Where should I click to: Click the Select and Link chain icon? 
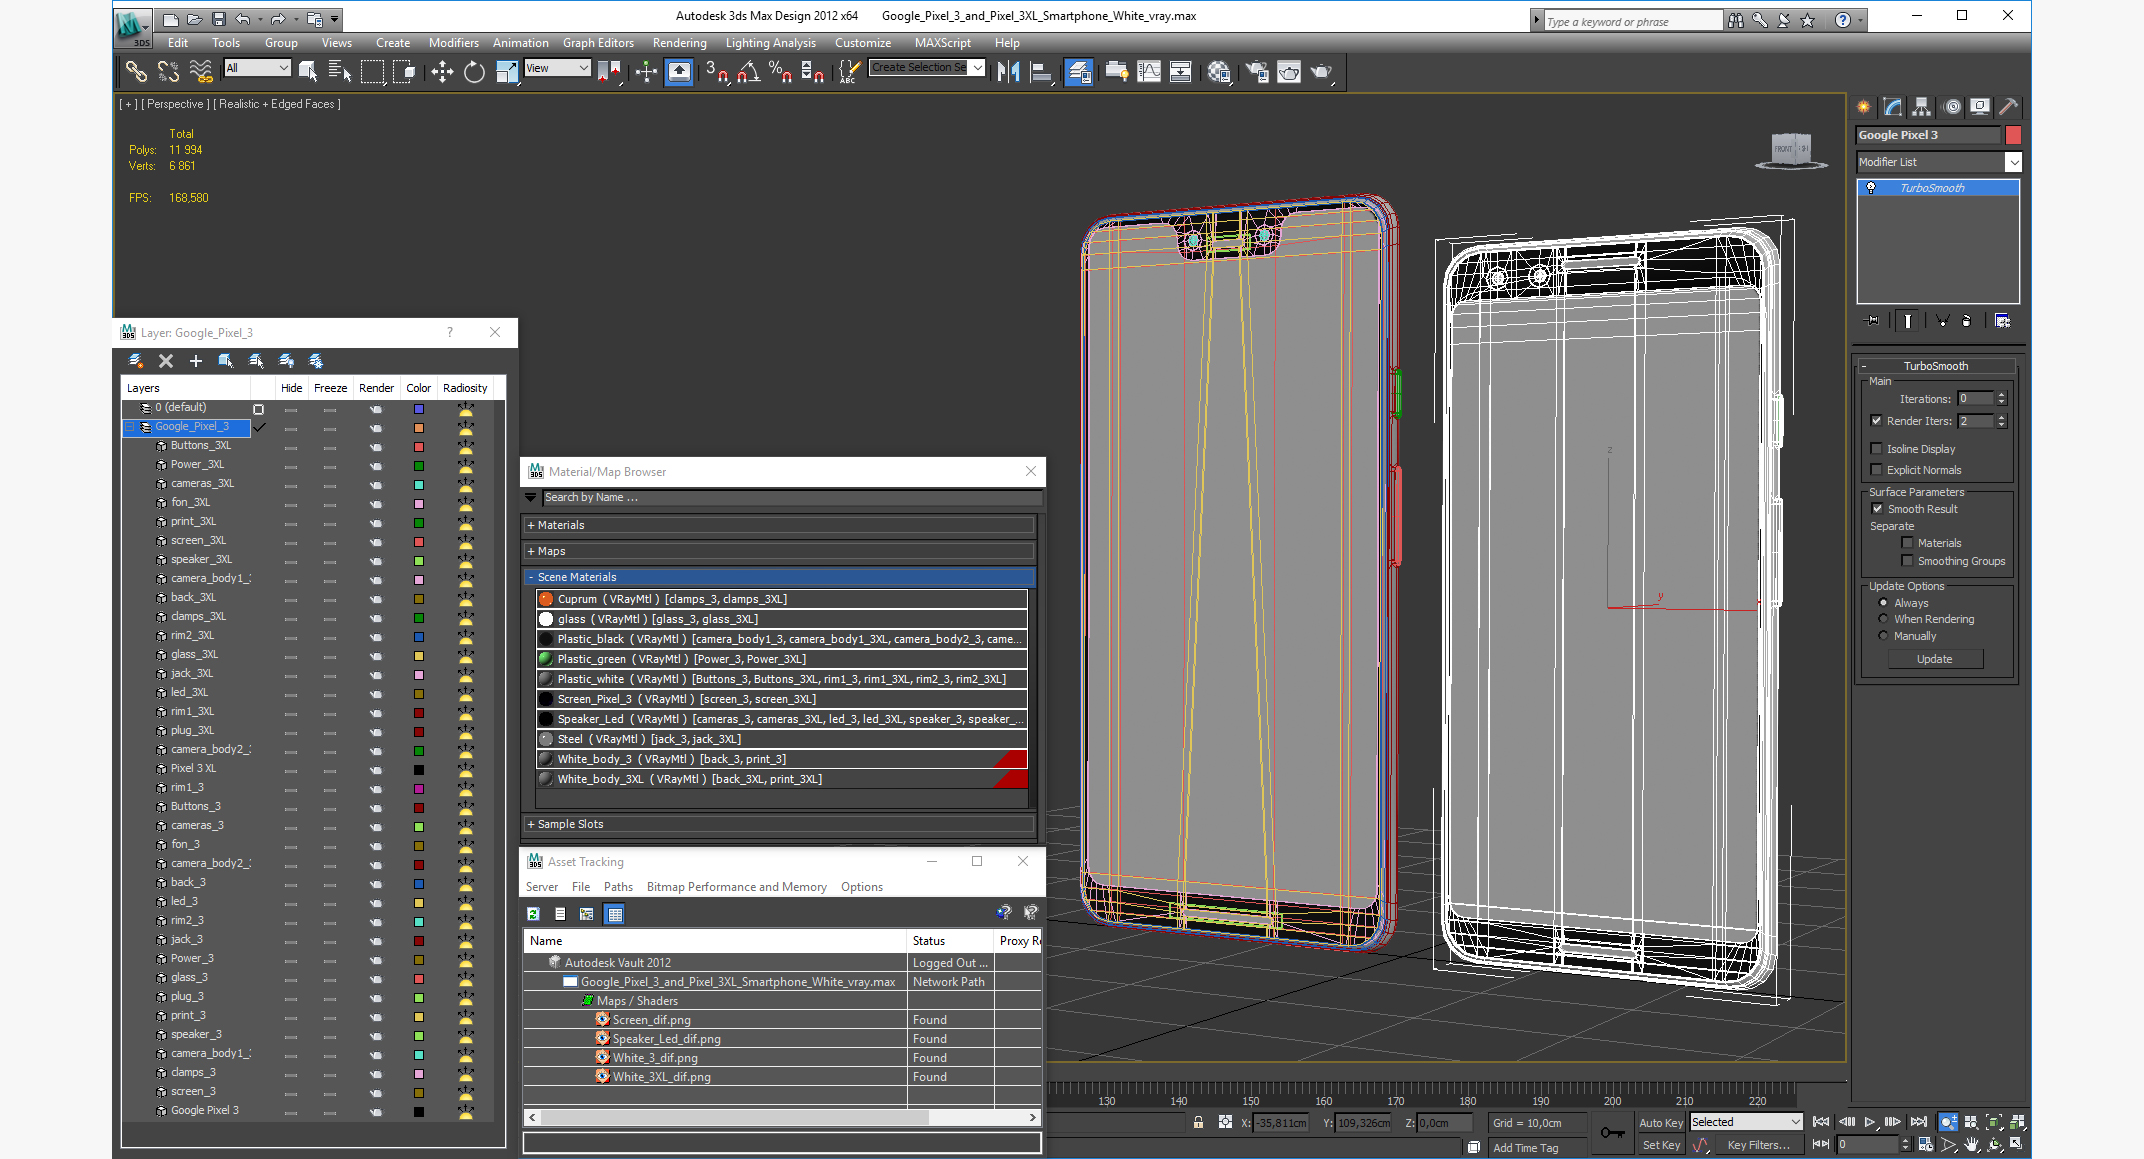[136, 71]
